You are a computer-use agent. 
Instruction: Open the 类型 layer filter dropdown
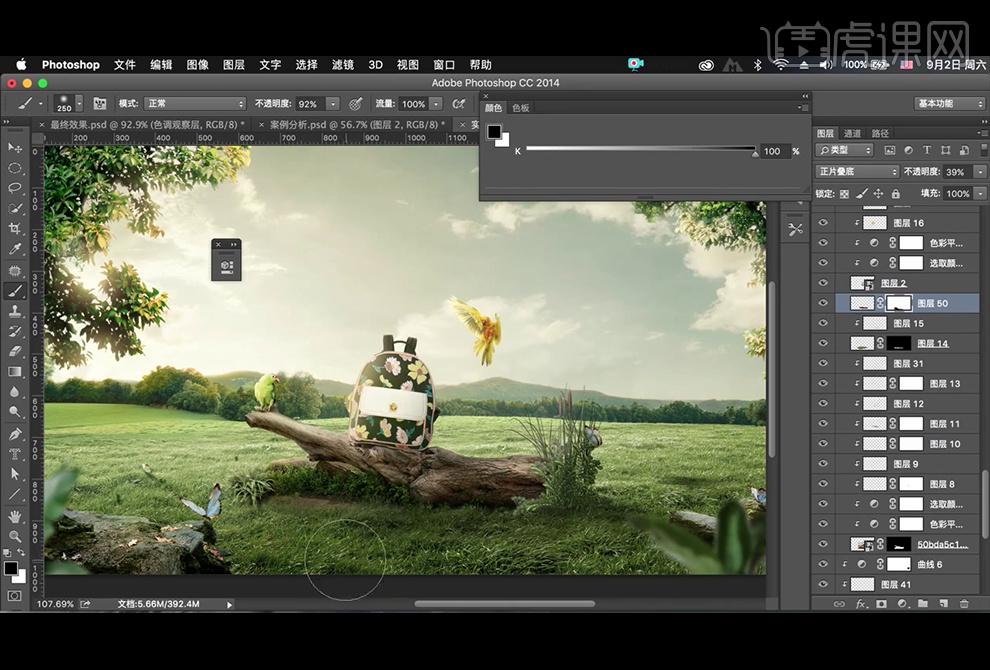[844, 150]
